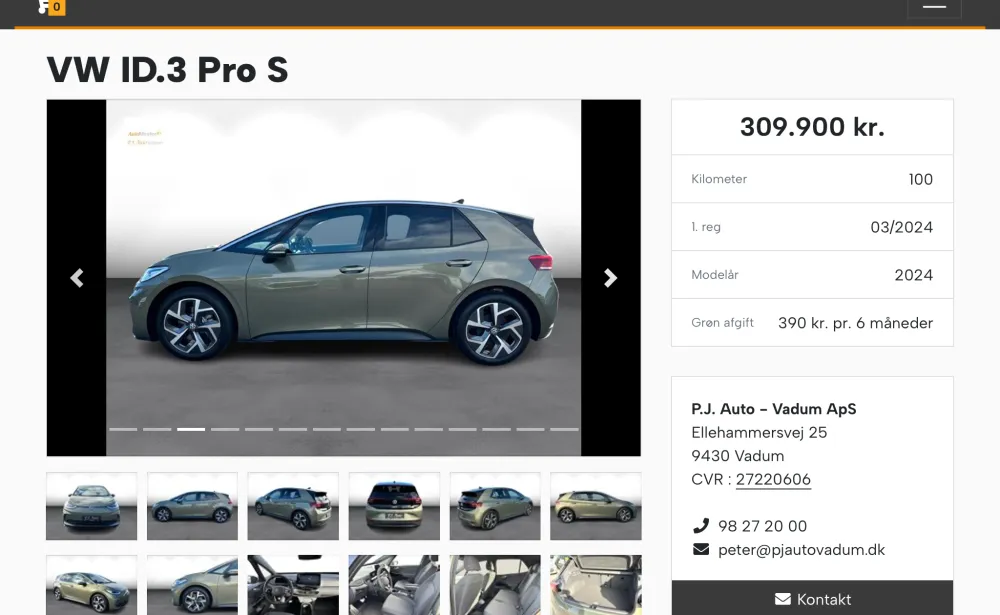Viewport: 1000px width, 615px height.
Task: Click the phone icon beside 98 27 20 00
Action: click(x=701, y=526)
